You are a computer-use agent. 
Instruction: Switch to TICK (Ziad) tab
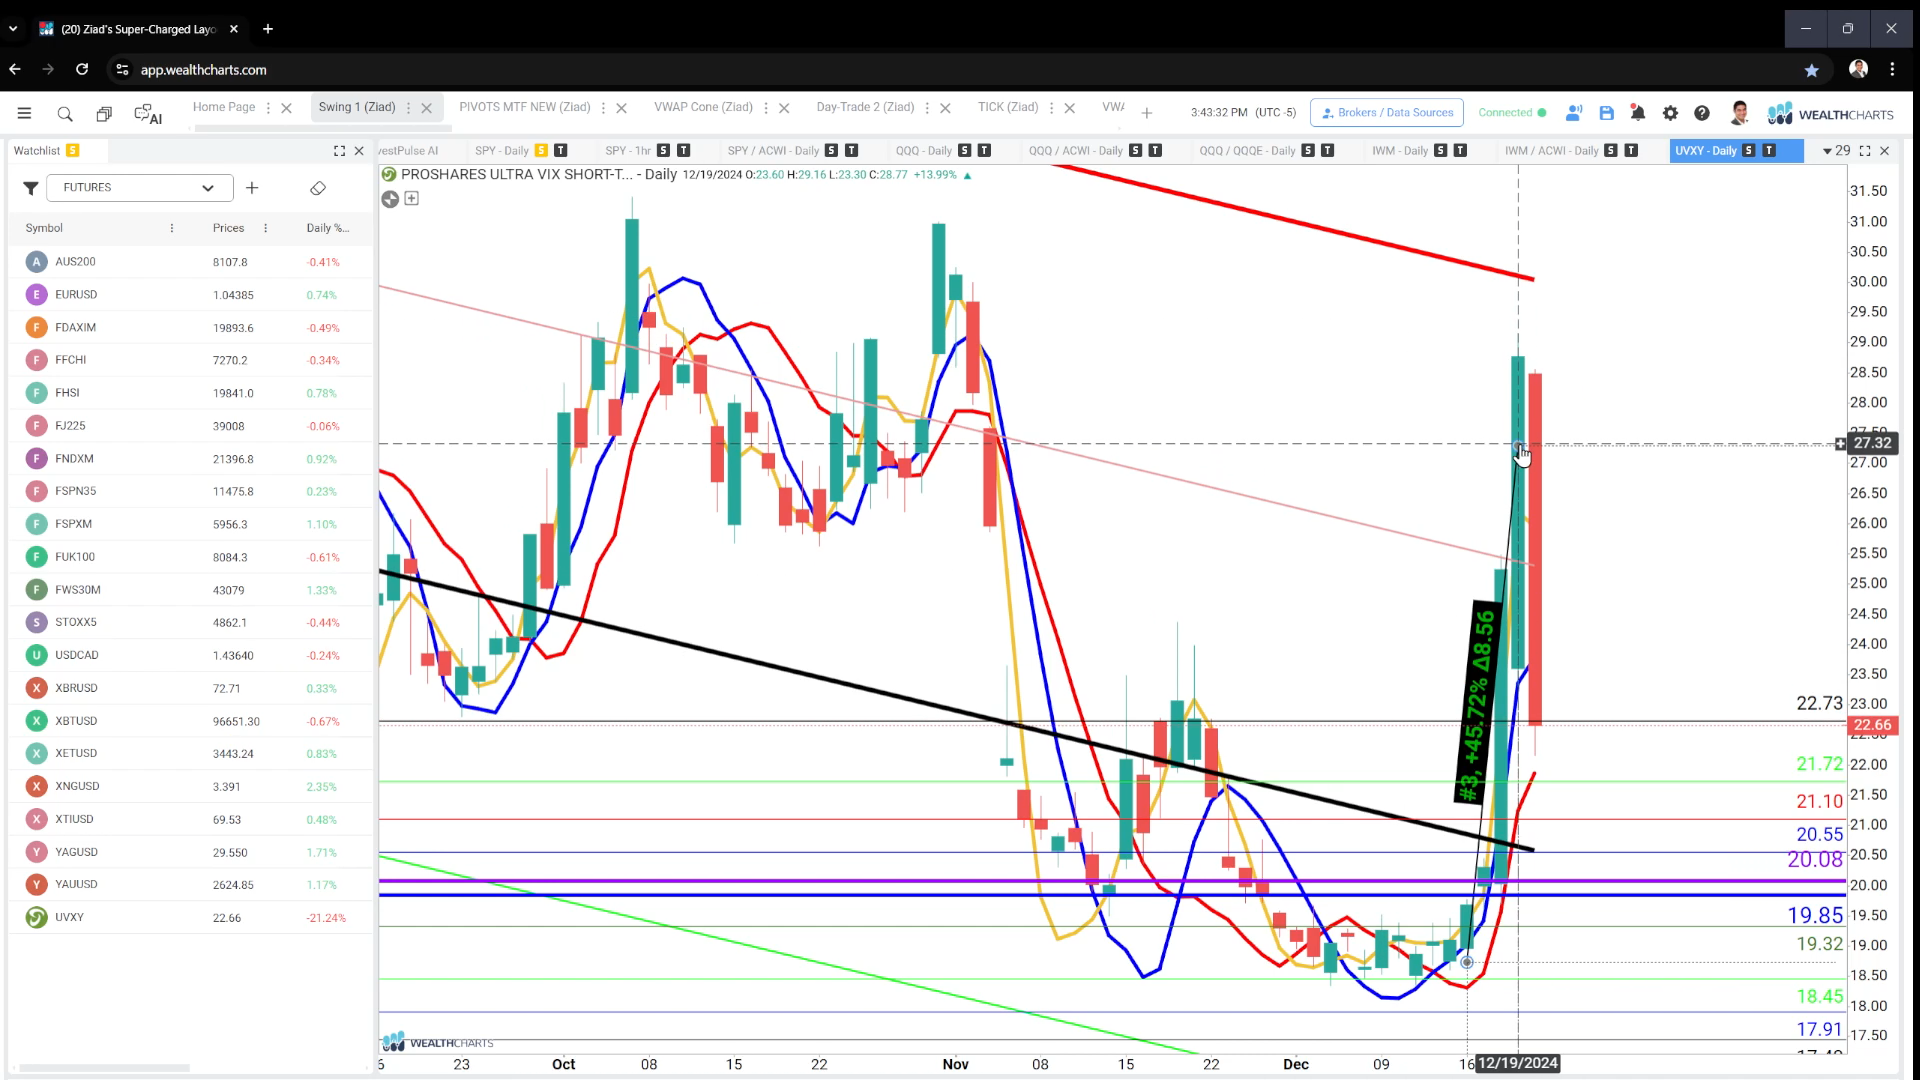coord(1008,107)
